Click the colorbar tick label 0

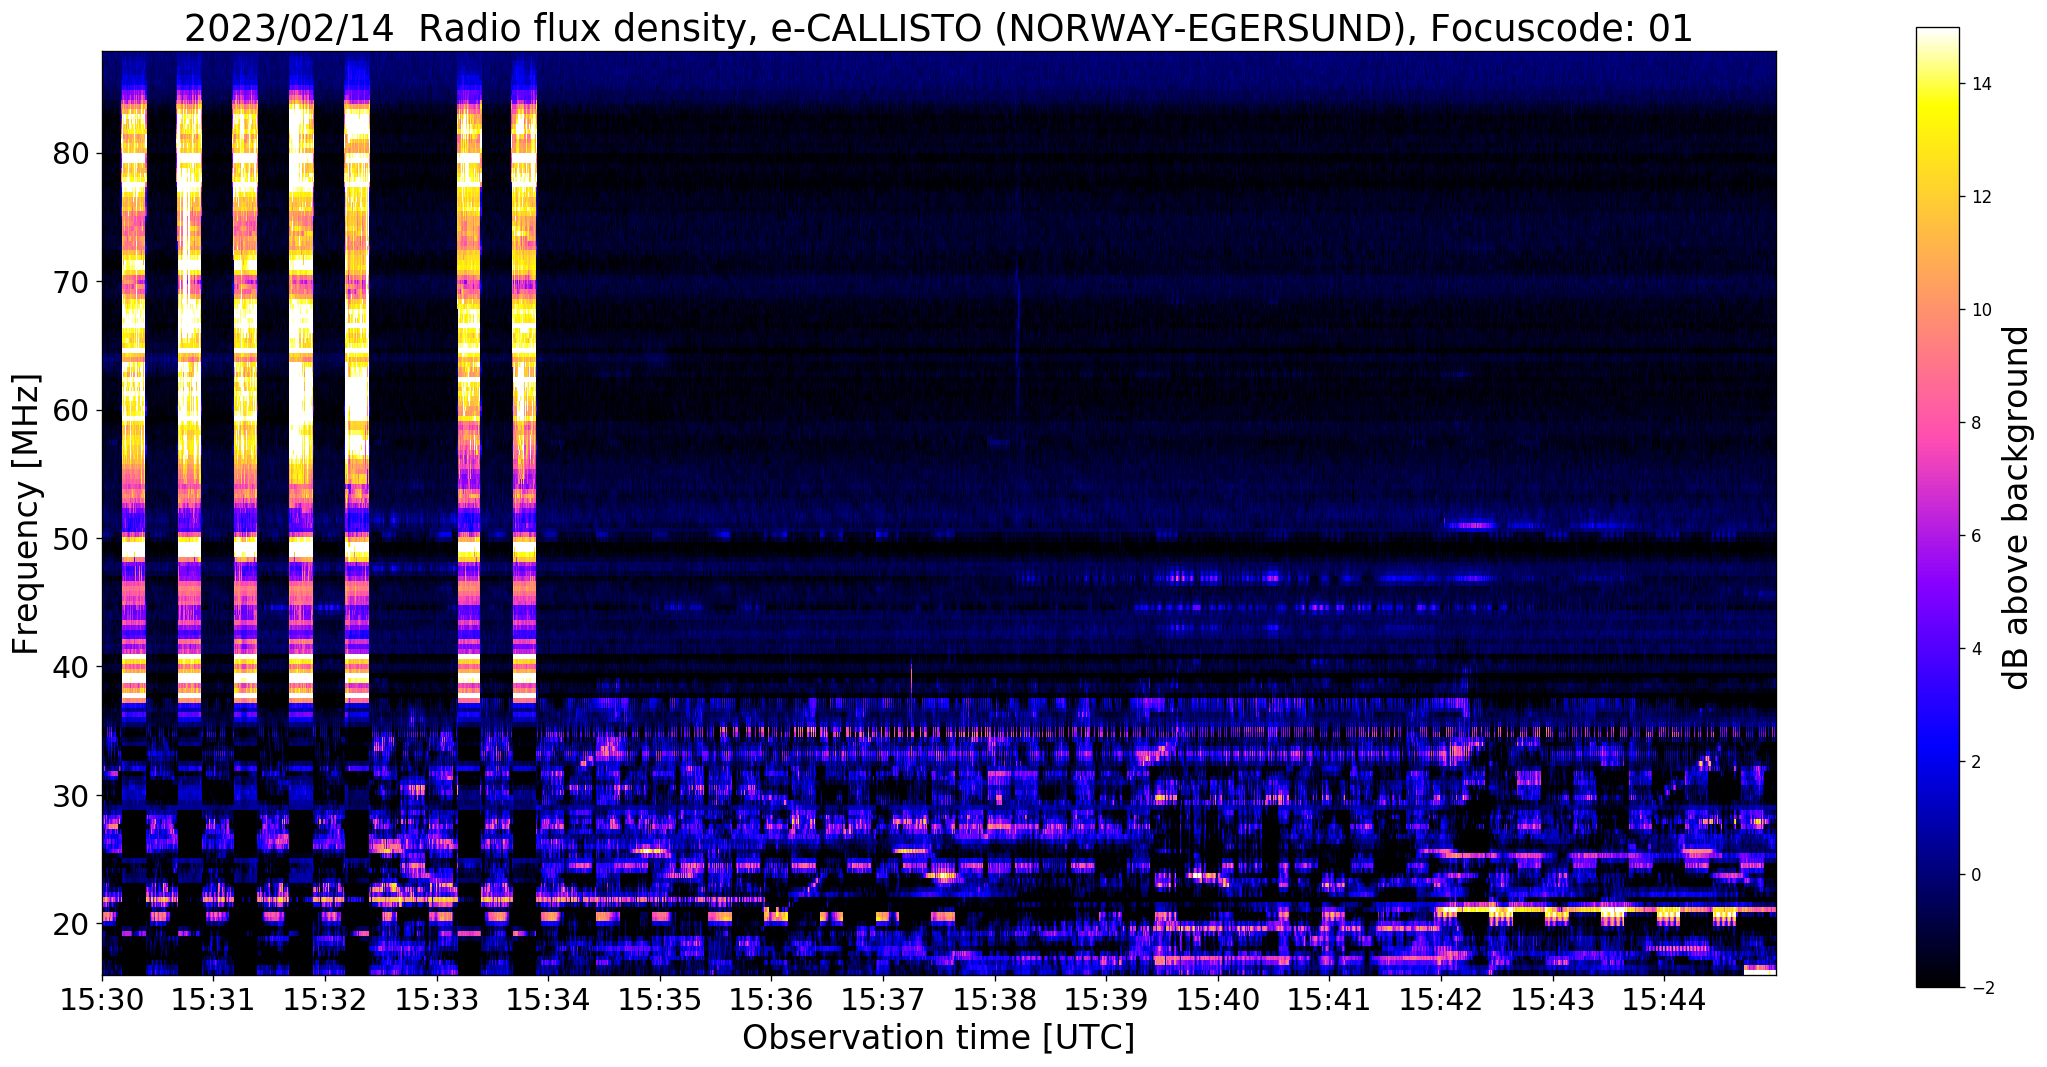tap(1975, 875)
